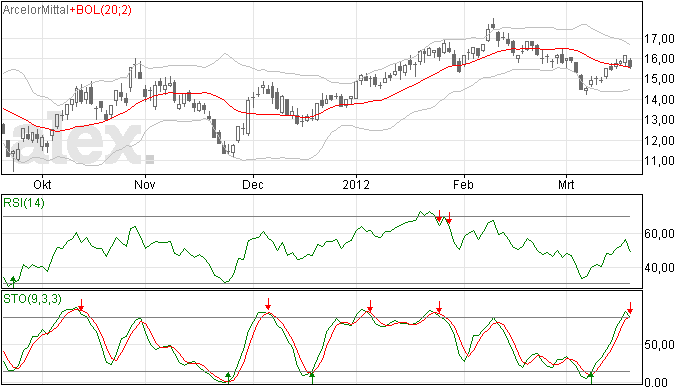Click the STO green buy arrow in late November

pyautogui.click(x=228, y=377)
